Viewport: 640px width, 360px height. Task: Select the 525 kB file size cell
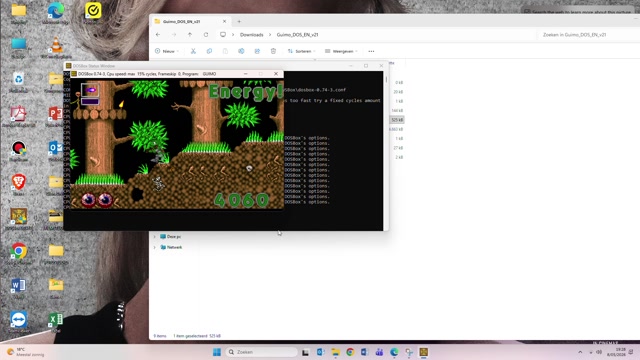coord(397,120)
